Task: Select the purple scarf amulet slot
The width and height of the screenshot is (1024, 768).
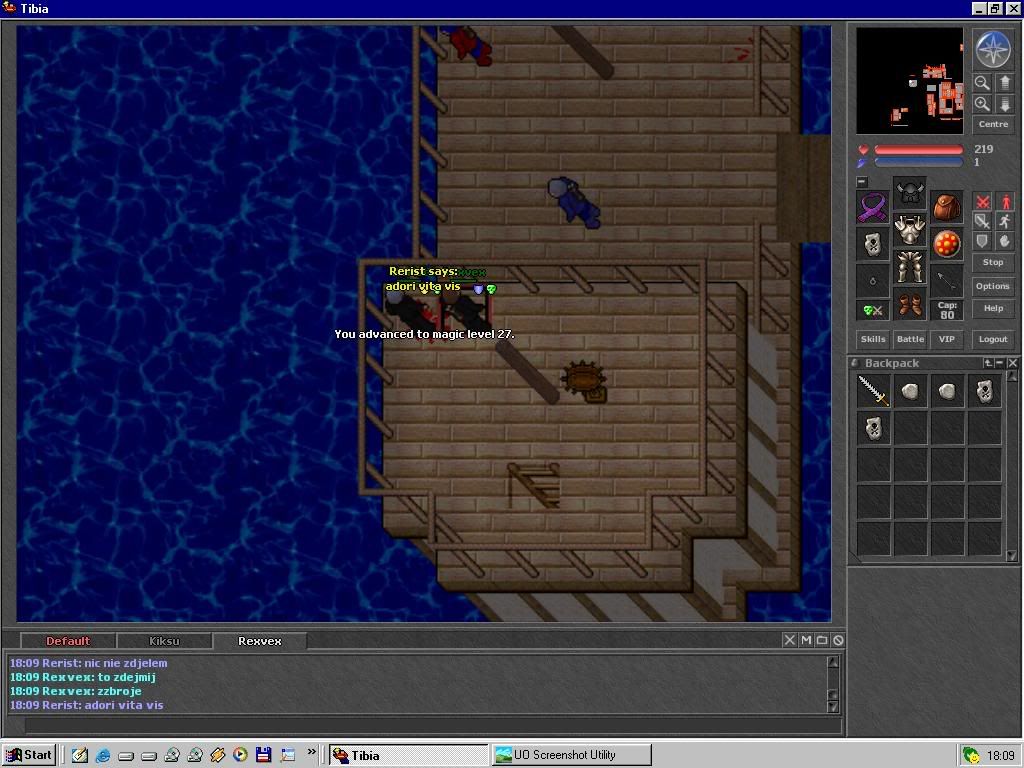Action: (x=872, y=207)
